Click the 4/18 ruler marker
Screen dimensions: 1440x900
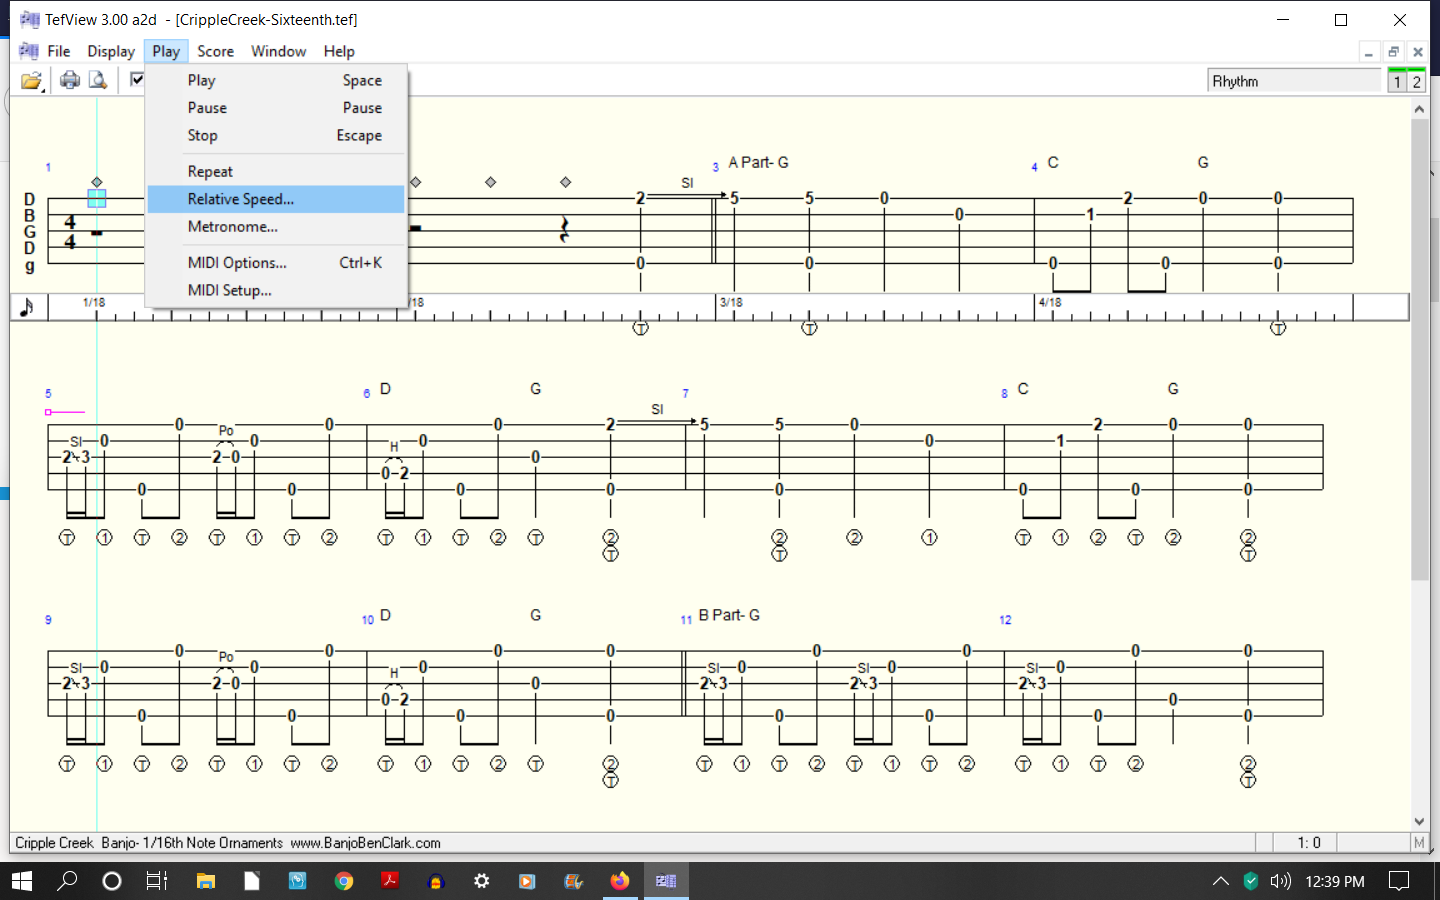point(1050,302)
